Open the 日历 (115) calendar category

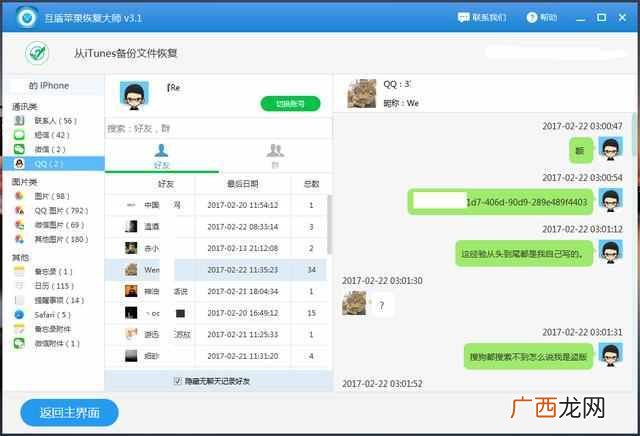coord(44,286)
